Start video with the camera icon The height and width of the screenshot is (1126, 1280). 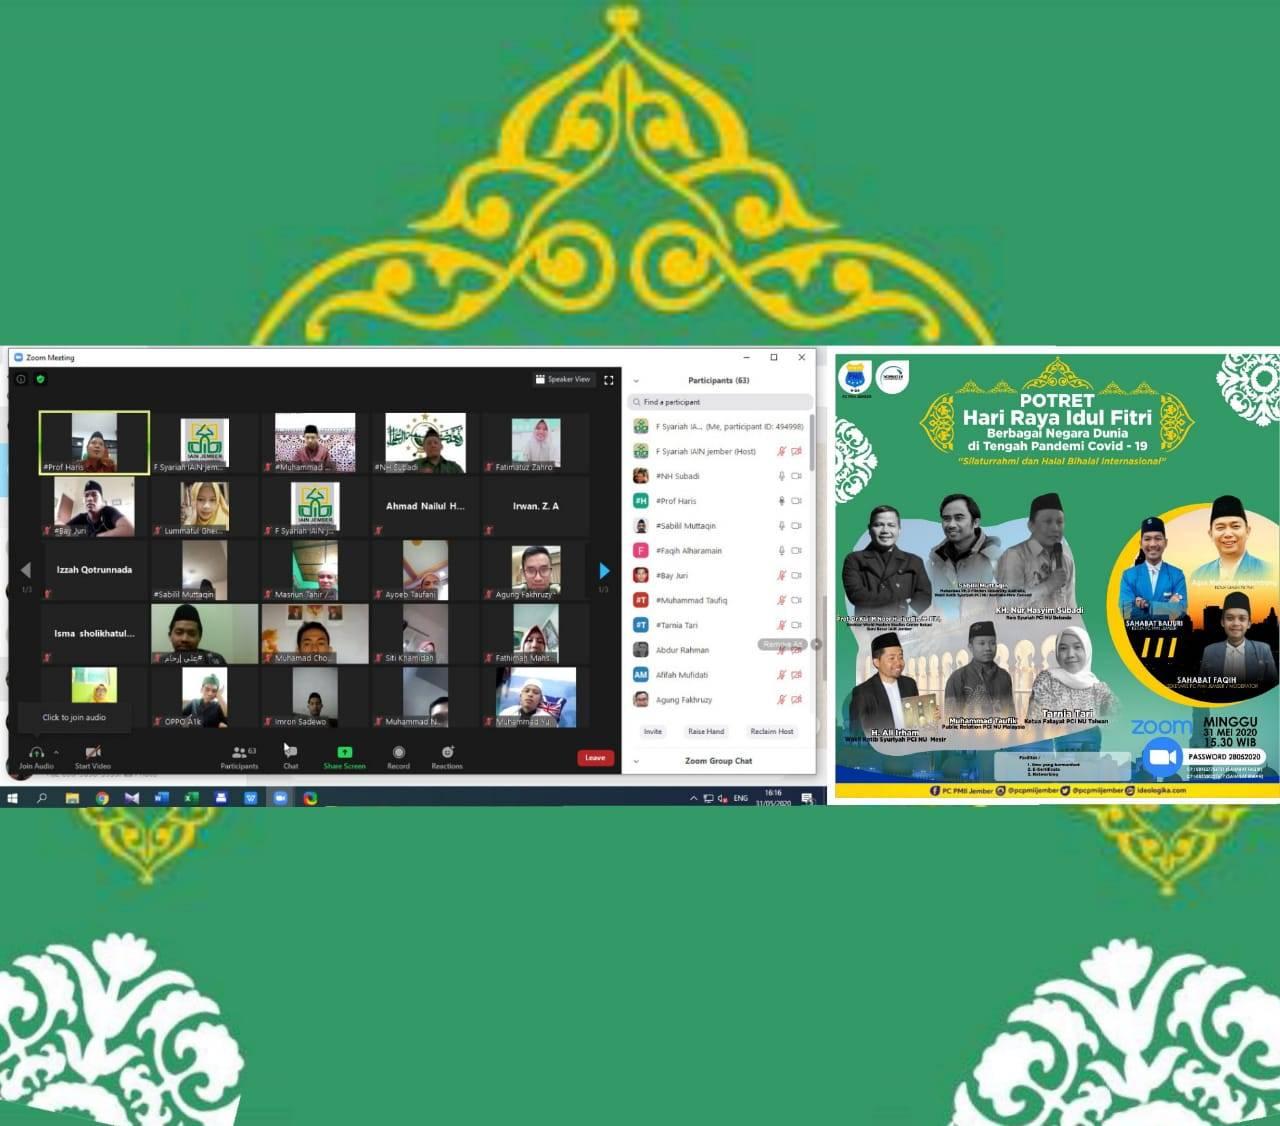pos(93,752)
